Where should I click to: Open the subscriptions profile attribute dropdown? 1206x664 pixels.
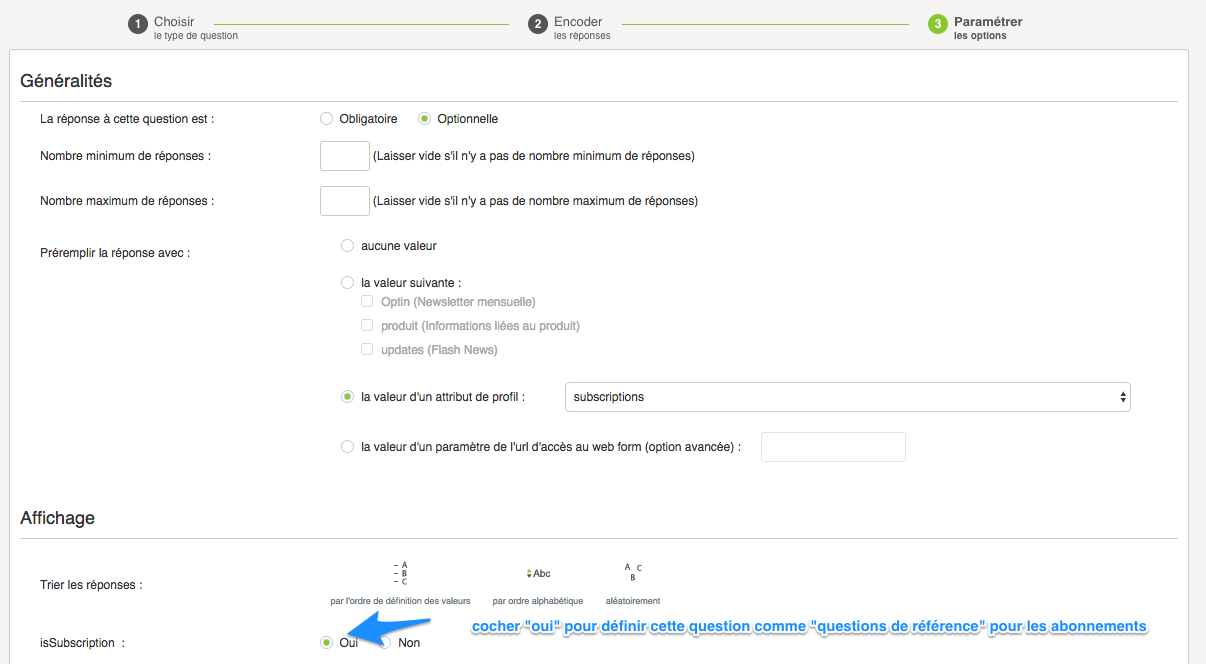click(x=847, y=397)
